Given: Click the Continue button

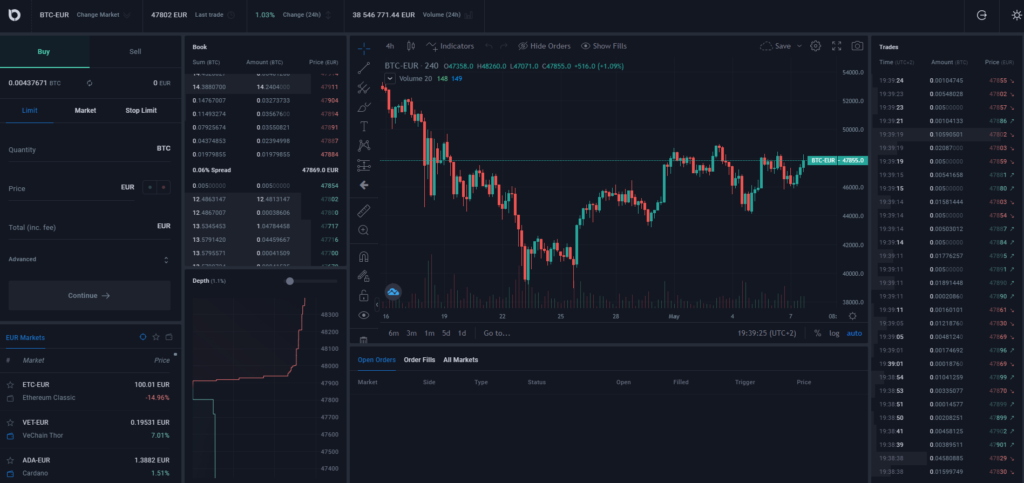Looking at the screenshot, I should (89, 296).
